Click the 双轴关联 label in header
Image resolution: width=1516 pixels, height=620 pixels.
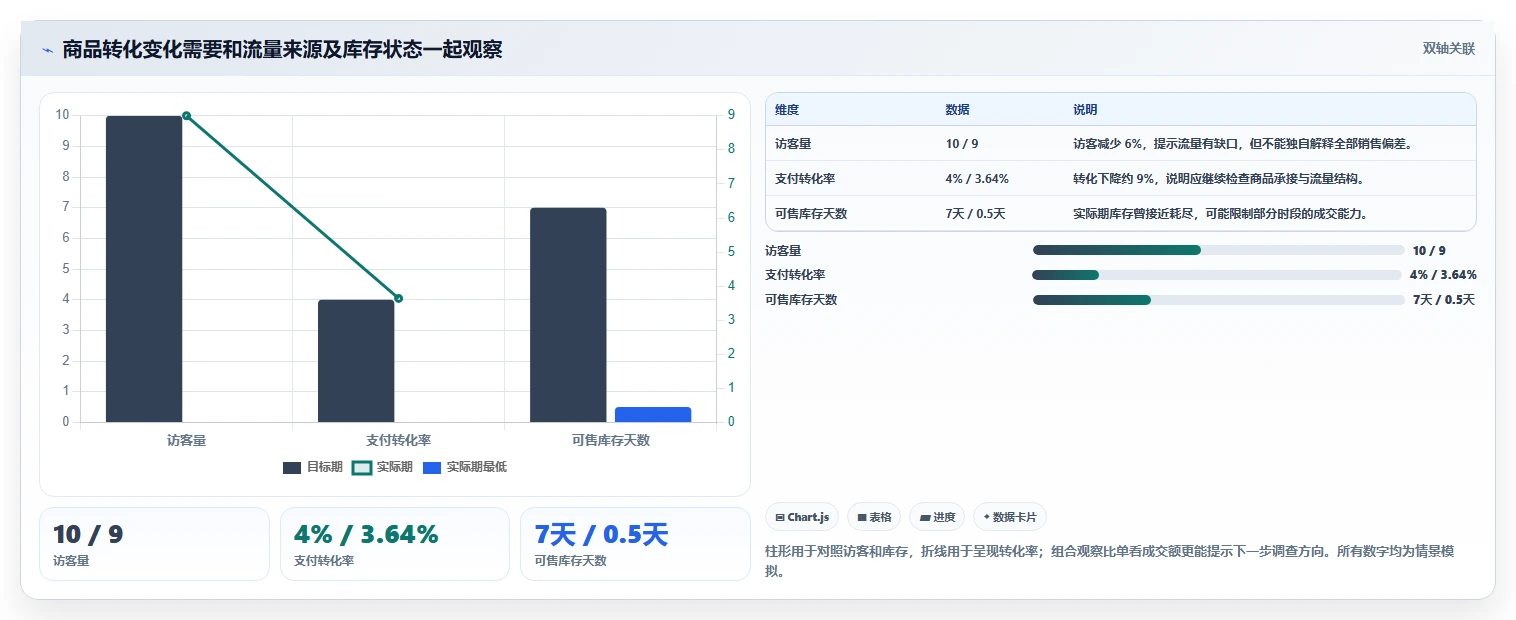pyautogui.click(x=1449, y=49)
